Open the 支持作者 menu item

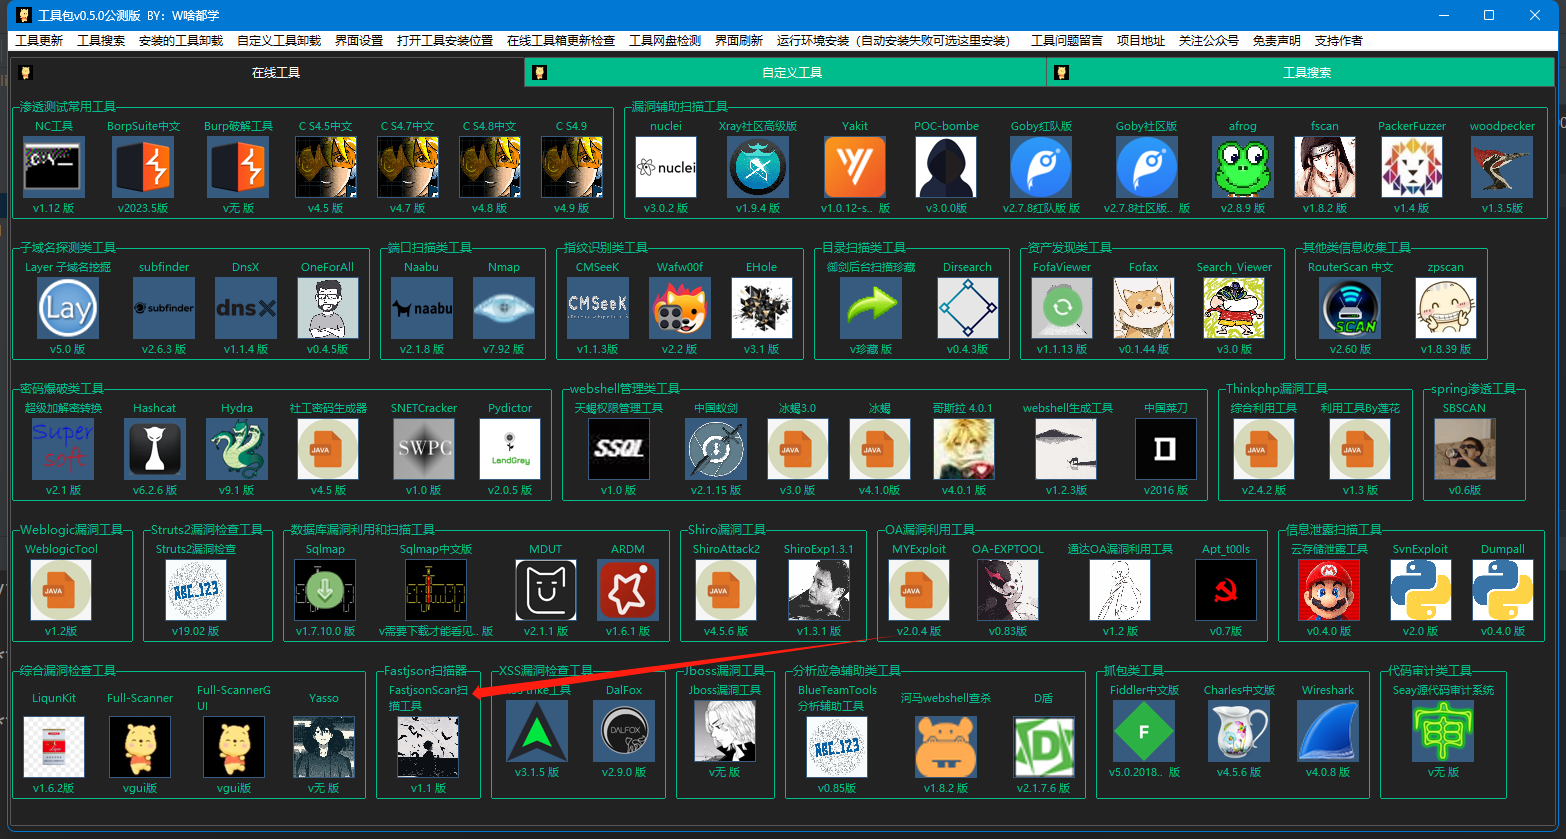[x=1339, y=40]
